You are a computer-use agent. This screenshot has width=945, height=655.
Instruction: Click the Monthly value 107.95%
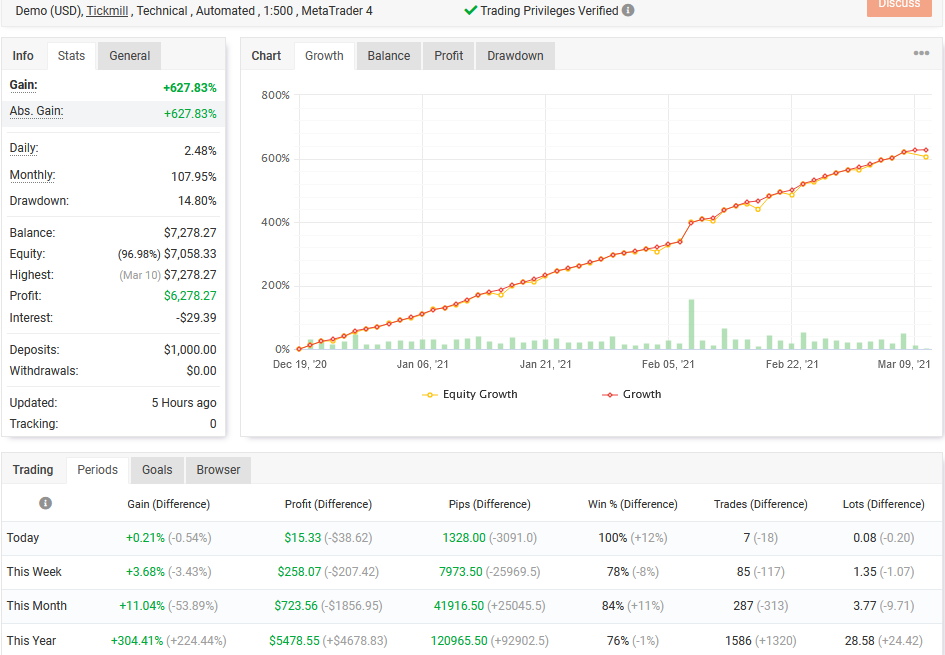193,177
